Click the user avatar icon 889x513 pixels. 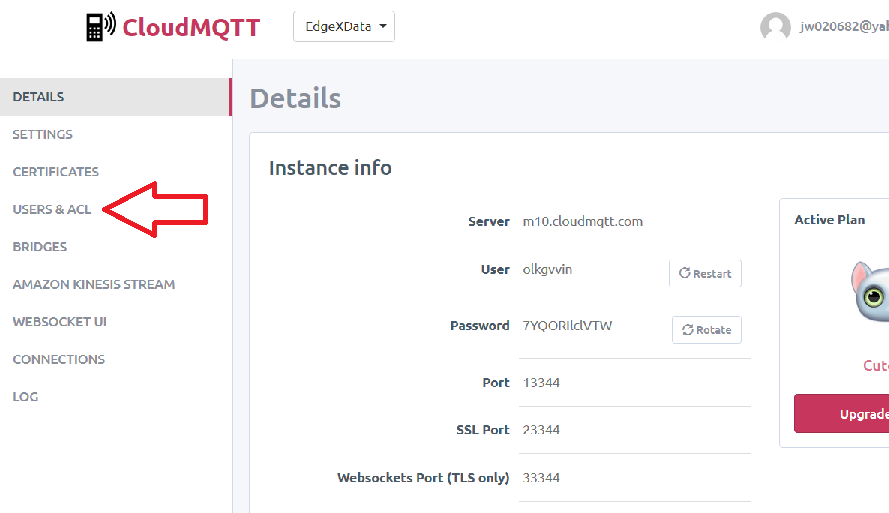click(775, 27)
